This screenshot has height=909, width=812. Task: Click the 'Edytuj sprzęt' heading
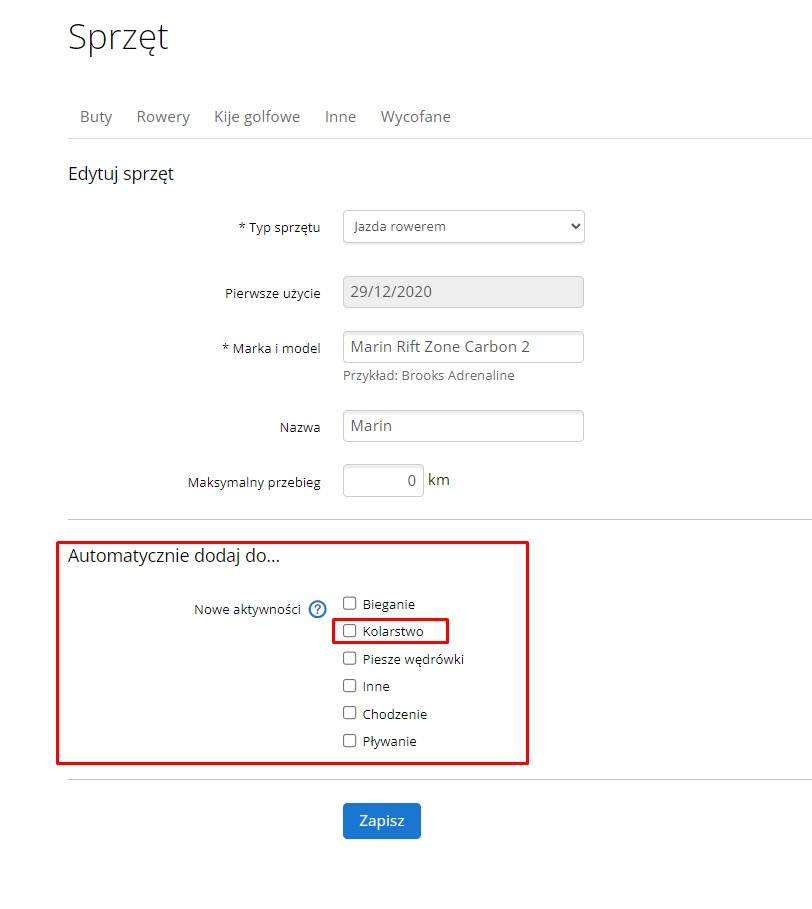121,174
